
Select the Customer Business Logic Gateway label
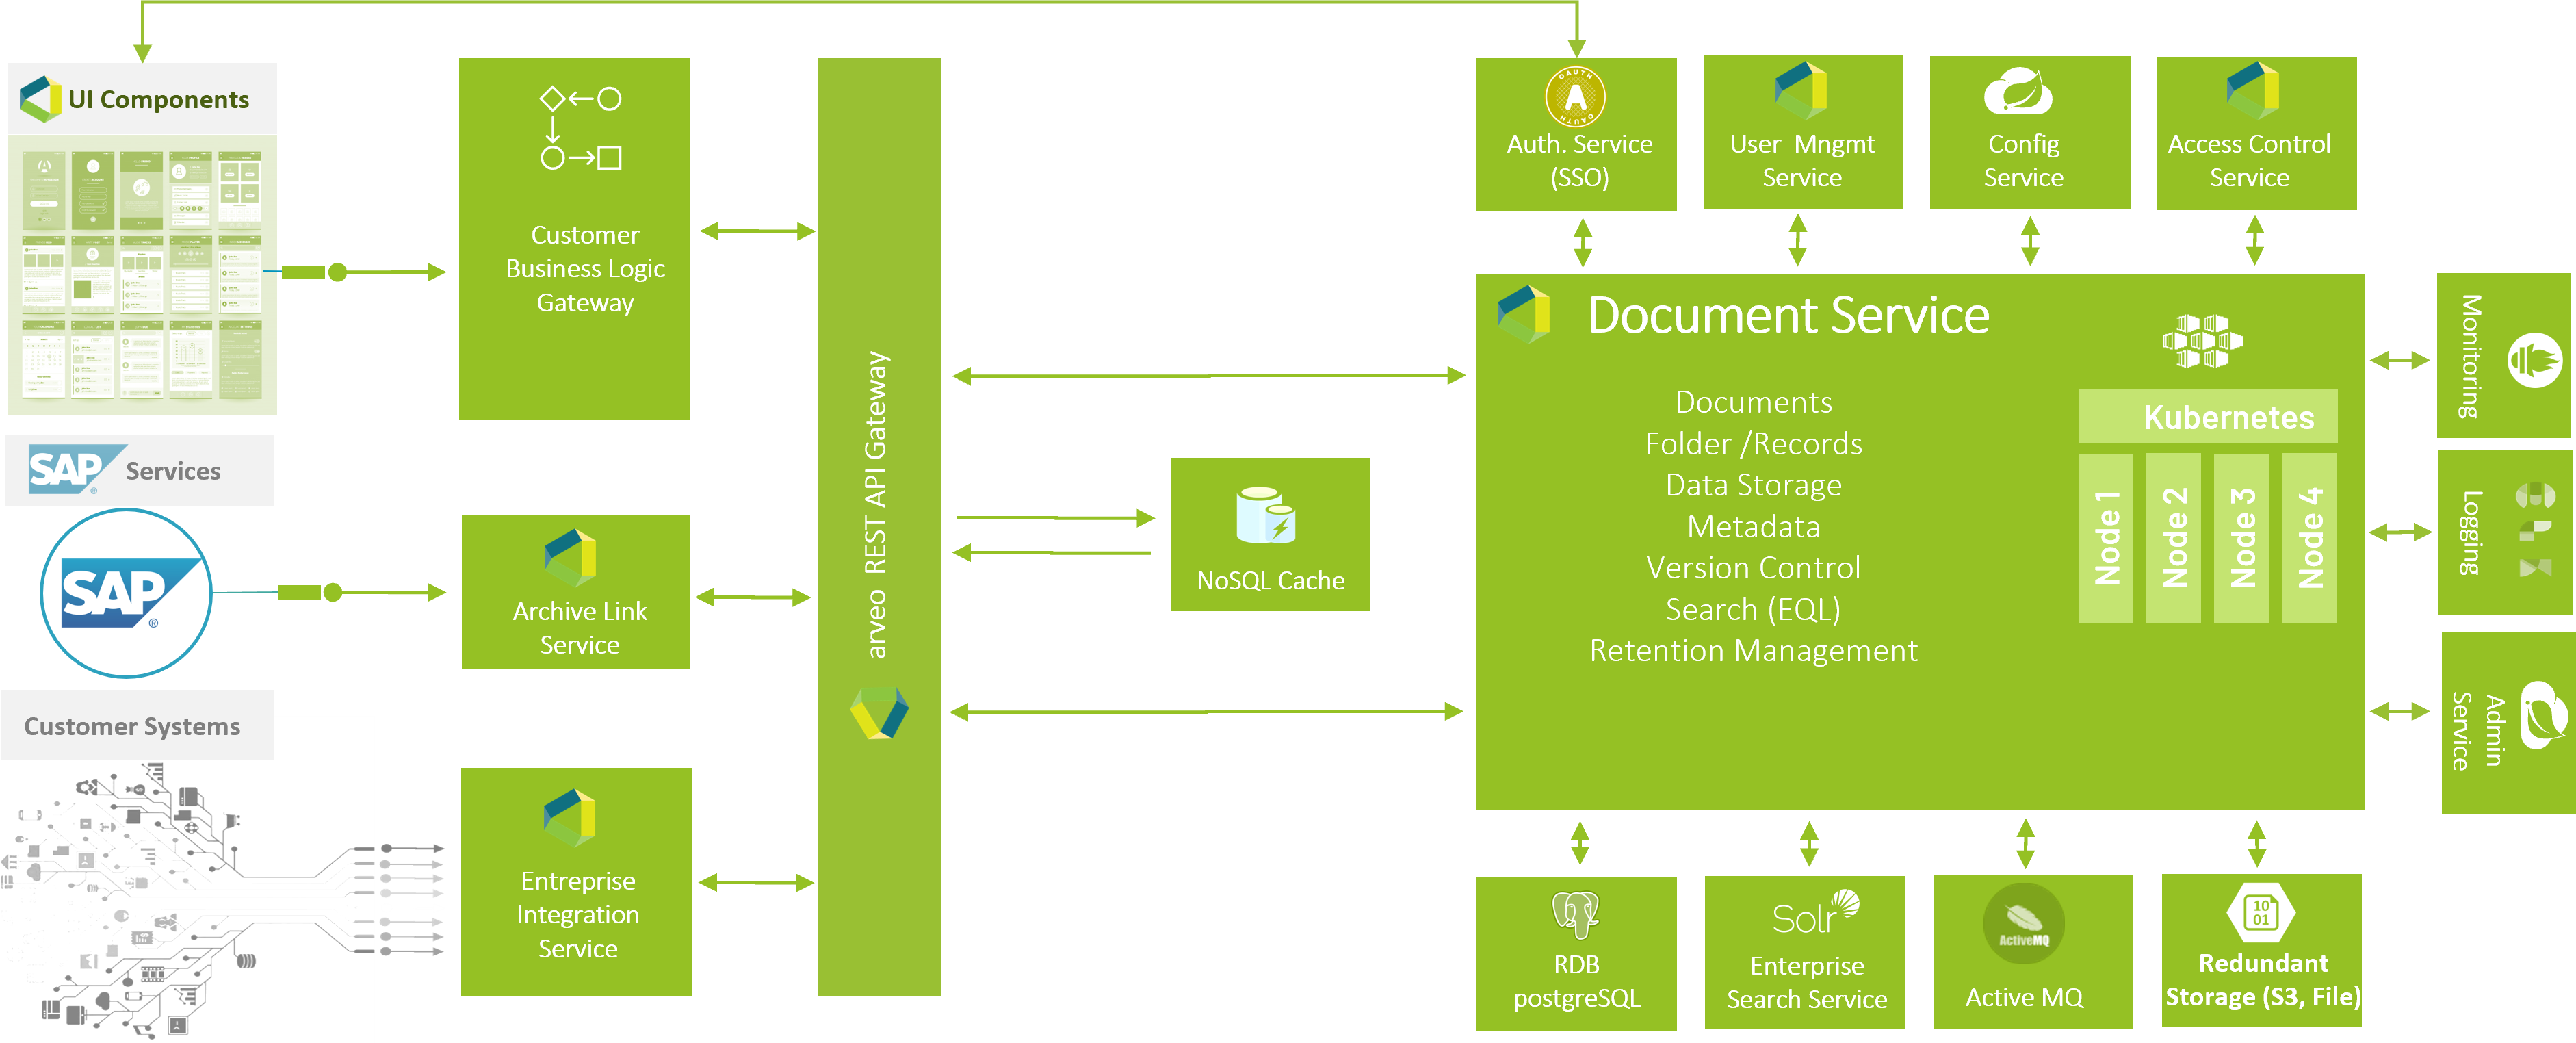click(x=585, y=268)
